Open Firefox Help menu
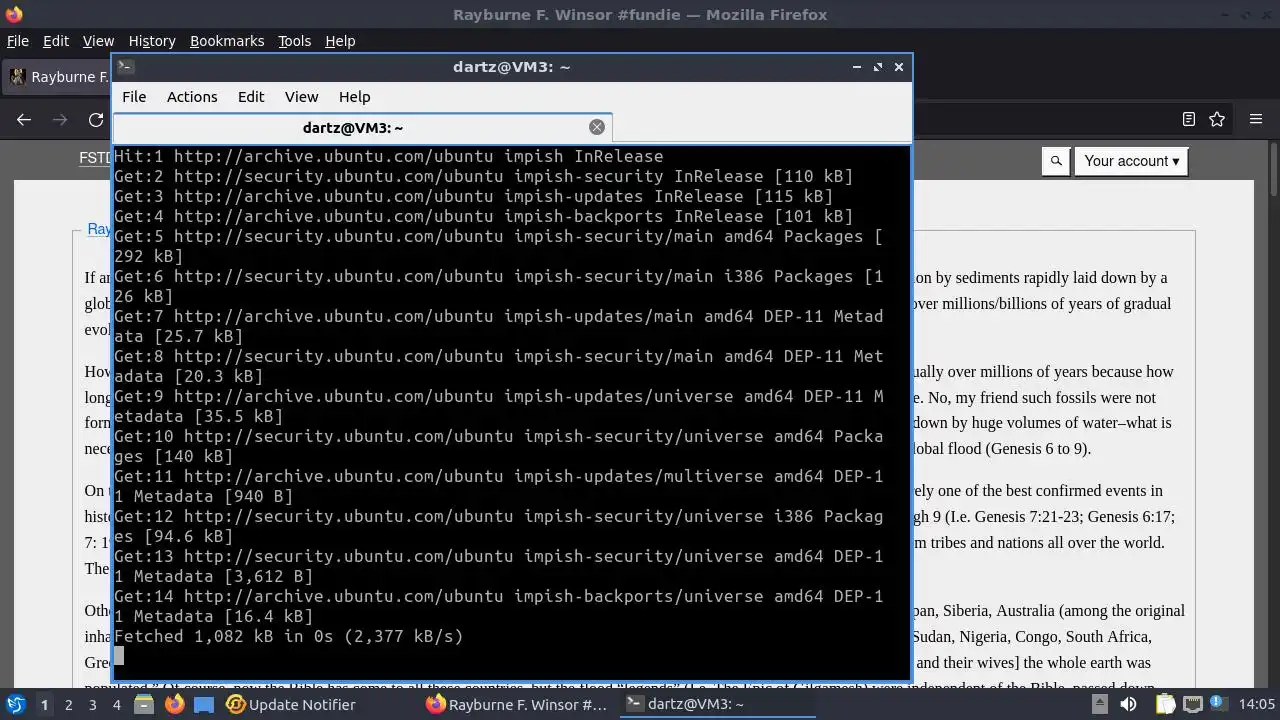This screenshot has width=1280, height=720. click(x=340, y=41)
